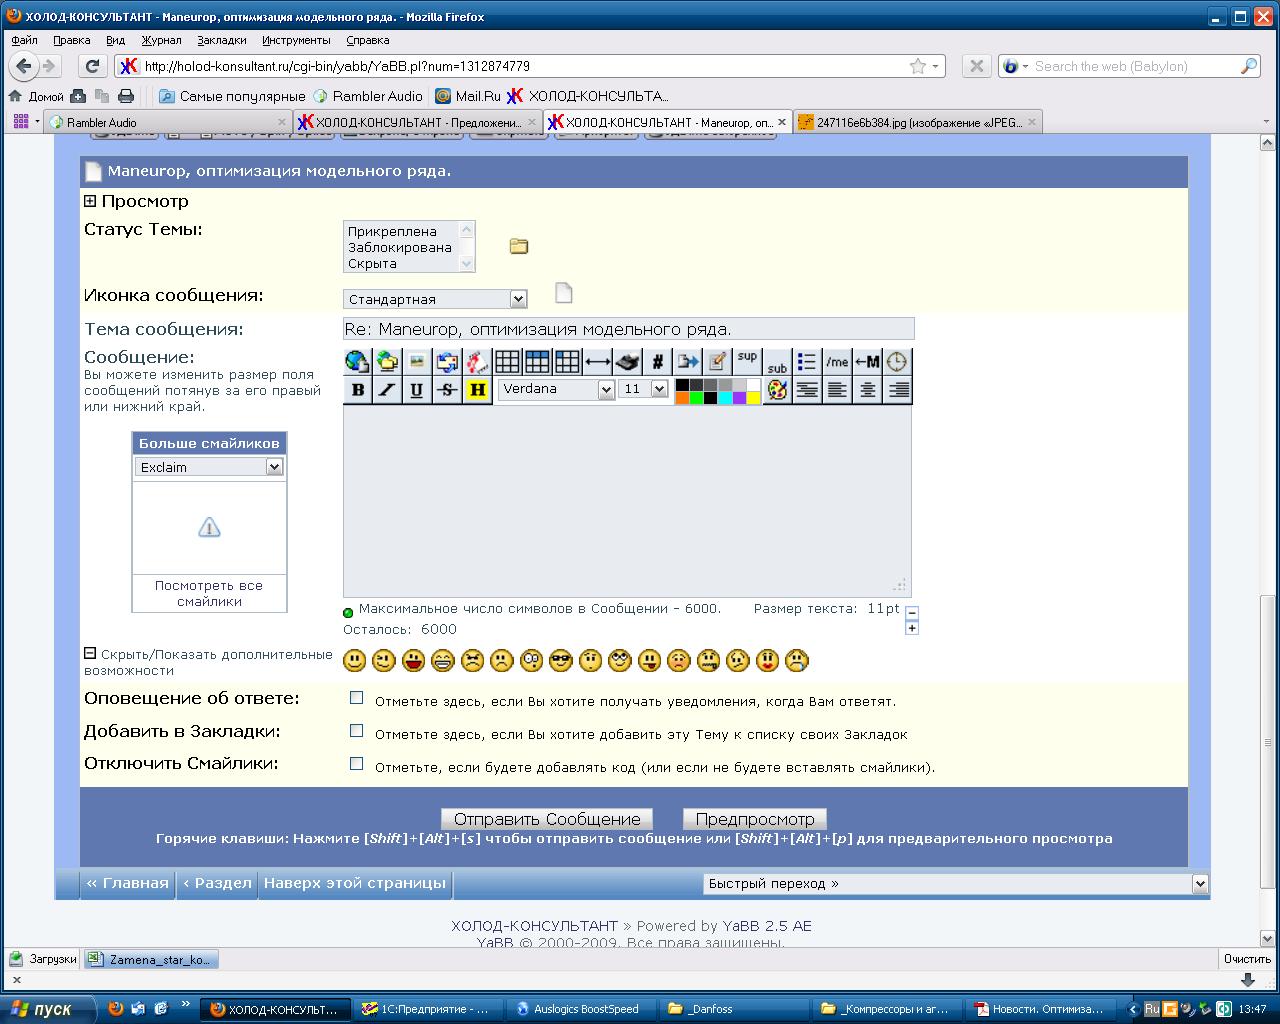Viewport: 1280px width, 1024px height.
Task: Open the Посмотреть все смайлики link
Action: click(209, 594)
